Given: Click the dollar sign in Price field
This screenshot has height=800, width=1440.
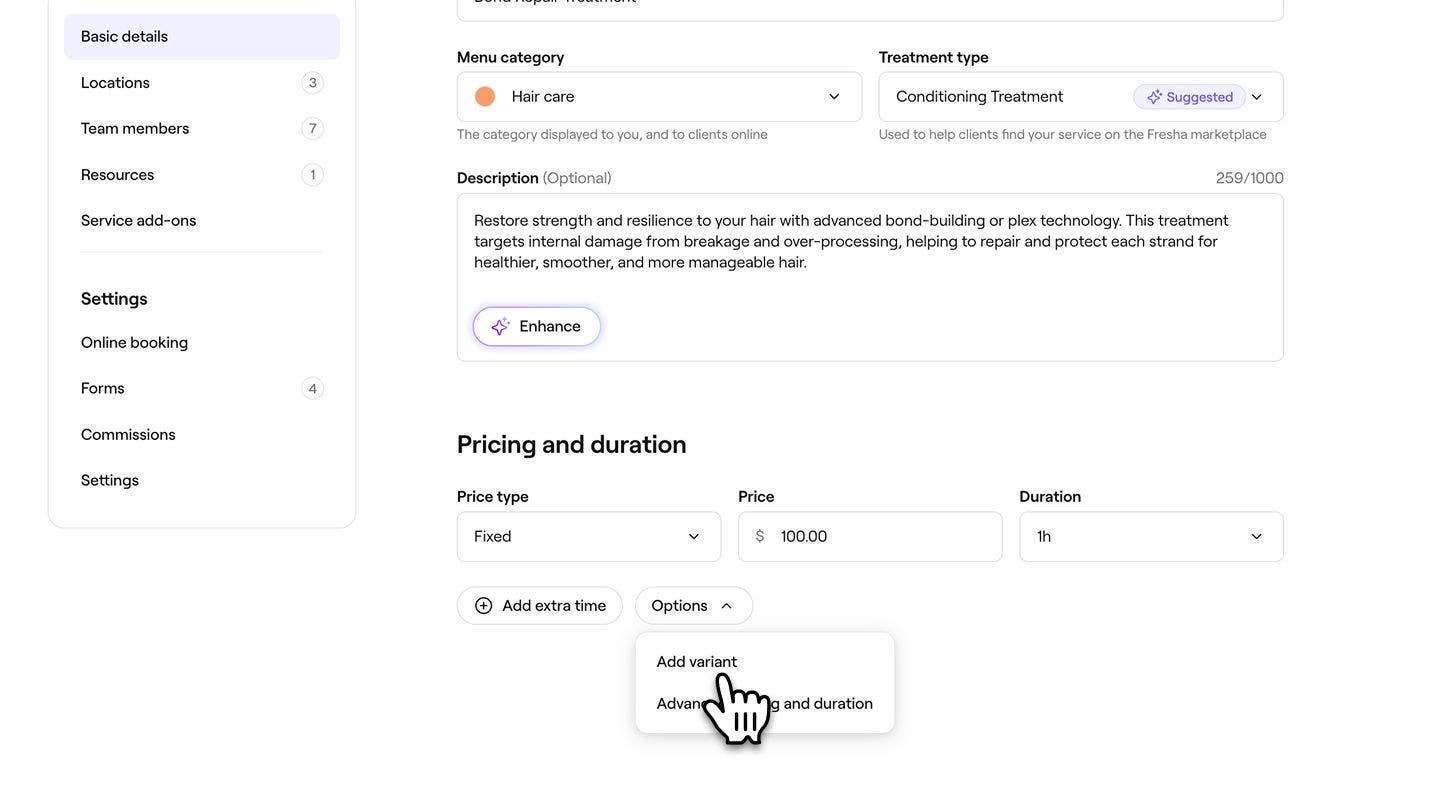Looking at the screenshot, I should point(760,537).
